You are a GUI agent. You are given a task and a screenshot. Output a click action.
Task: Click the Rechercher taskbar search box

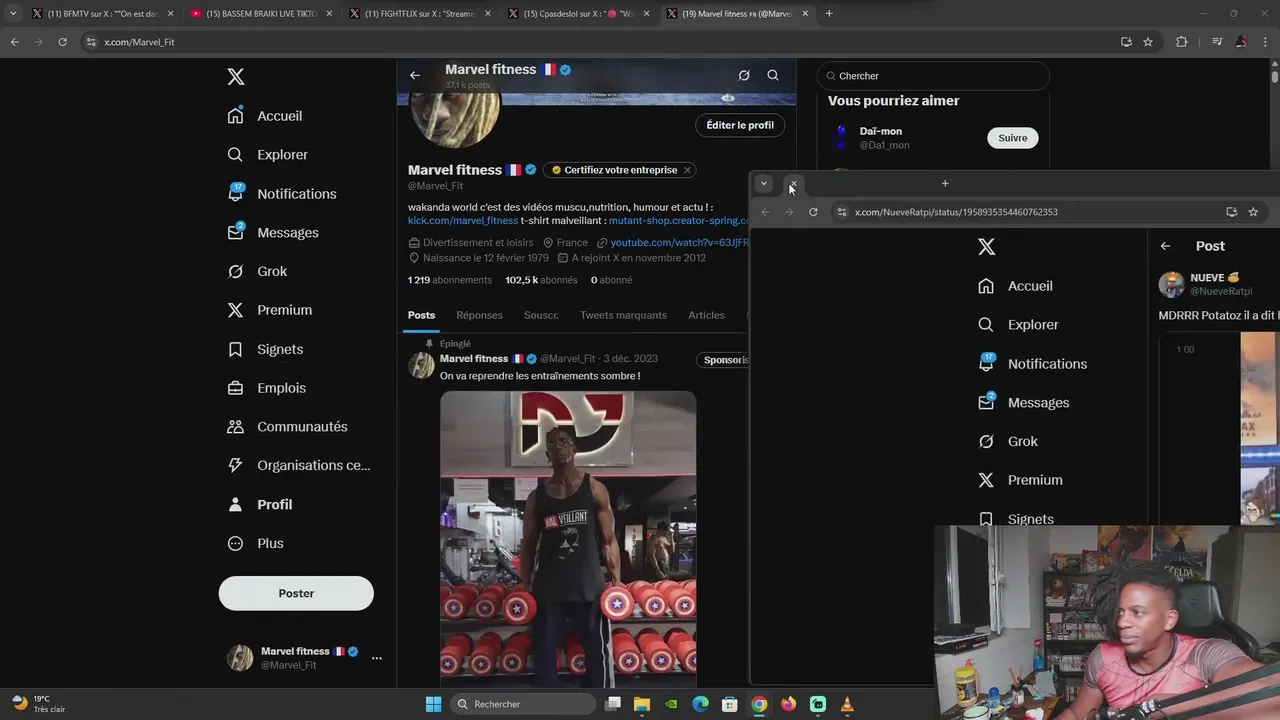(521, 704)
